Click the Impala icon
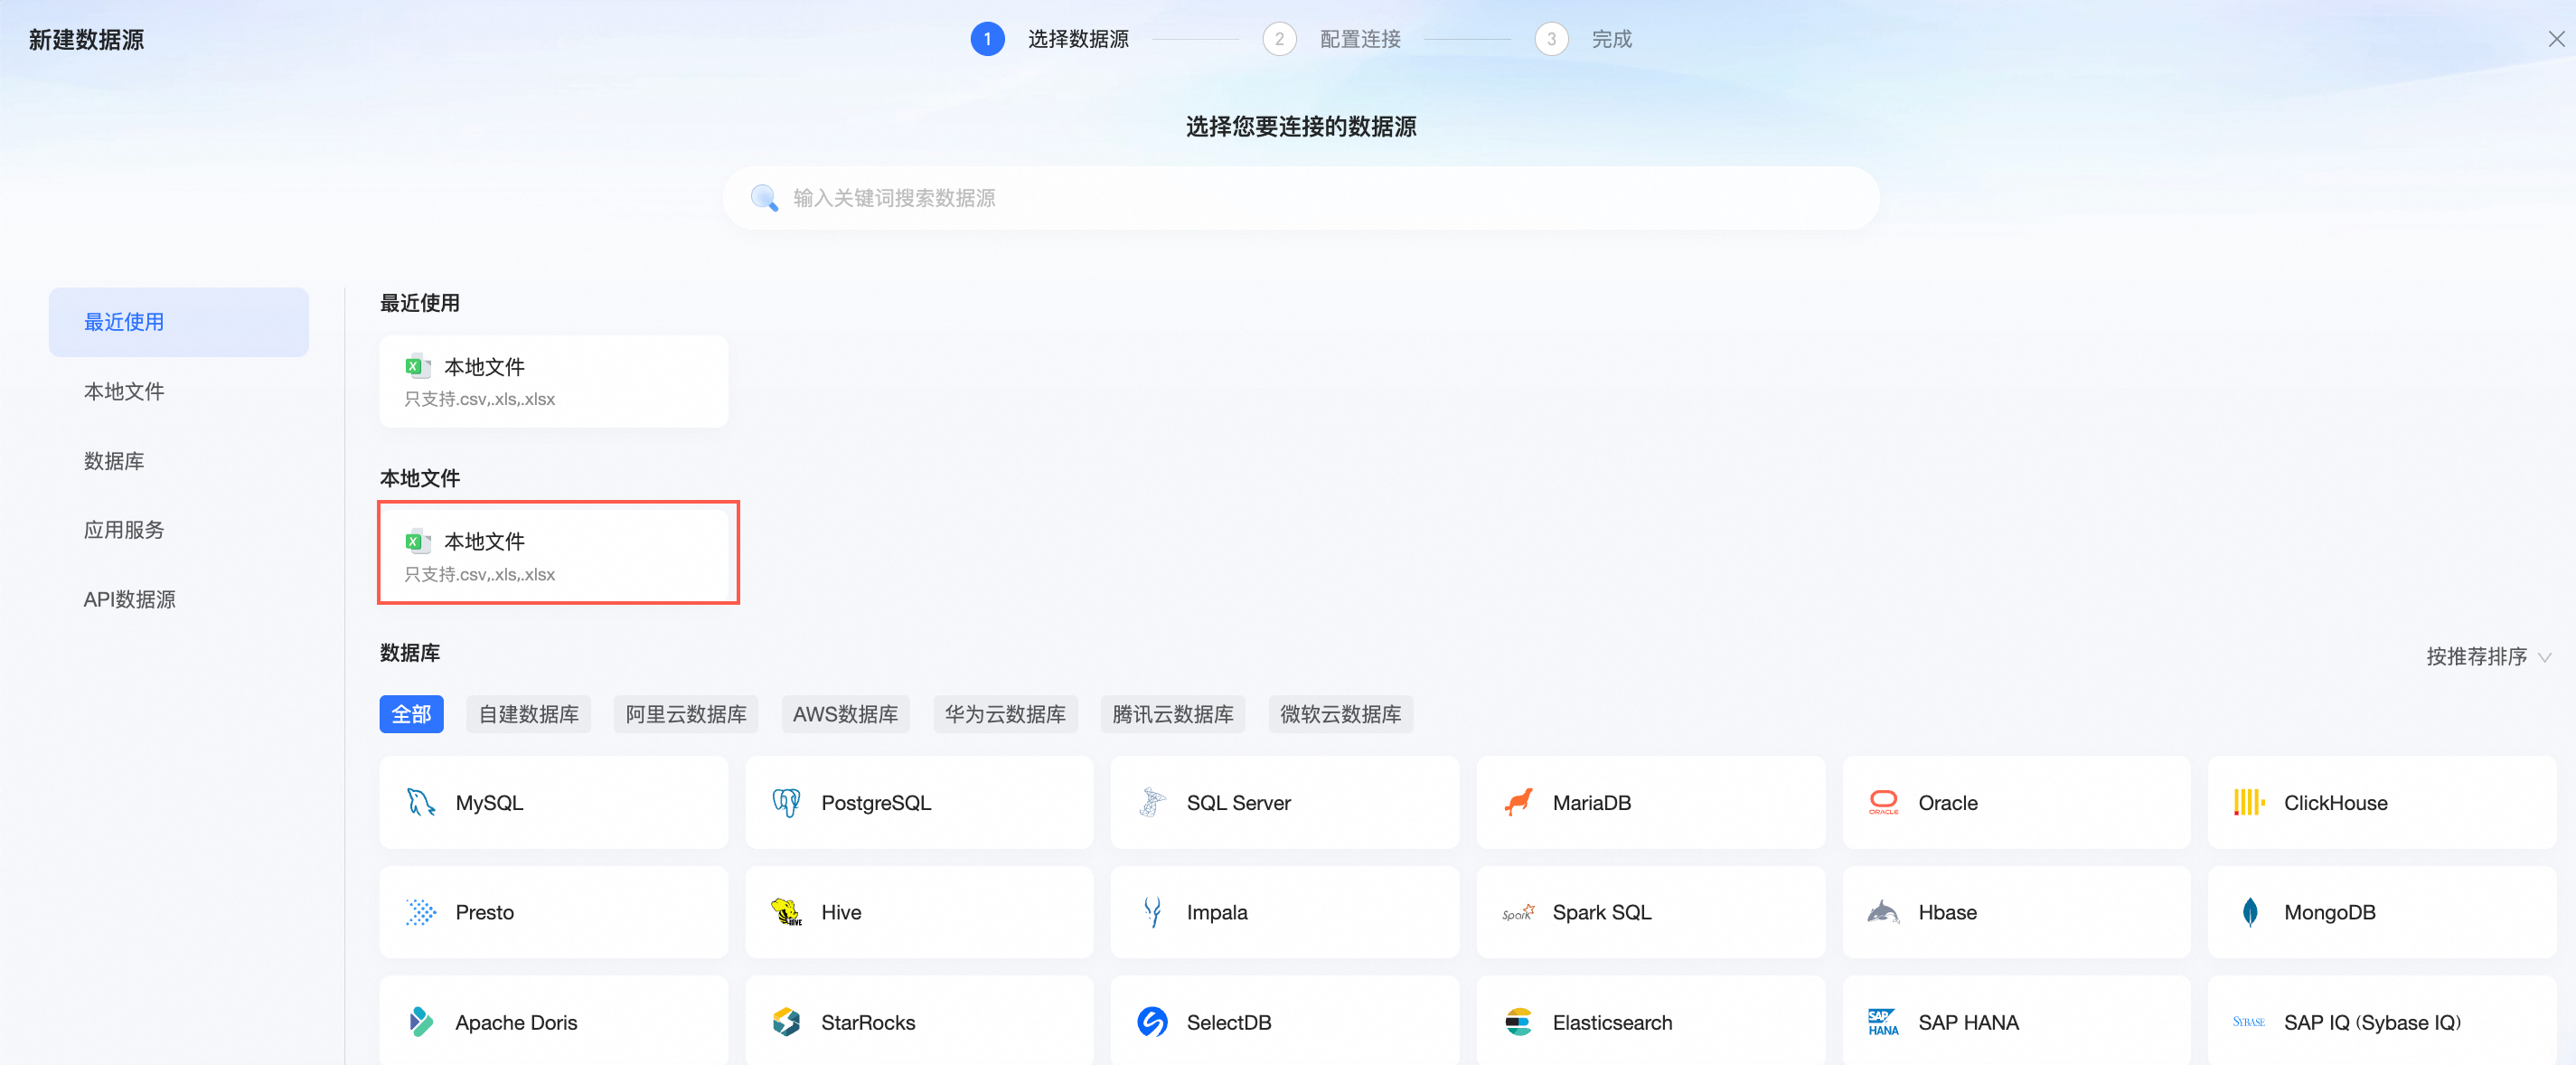Screen dimensions: 2576x1065 [1152, 912]
